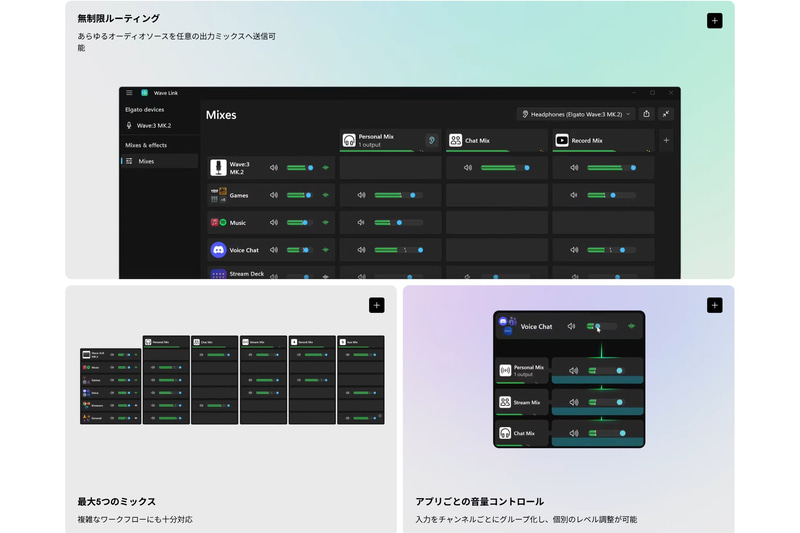Mute Games in the Record Mix column

(x=574, y=195)
